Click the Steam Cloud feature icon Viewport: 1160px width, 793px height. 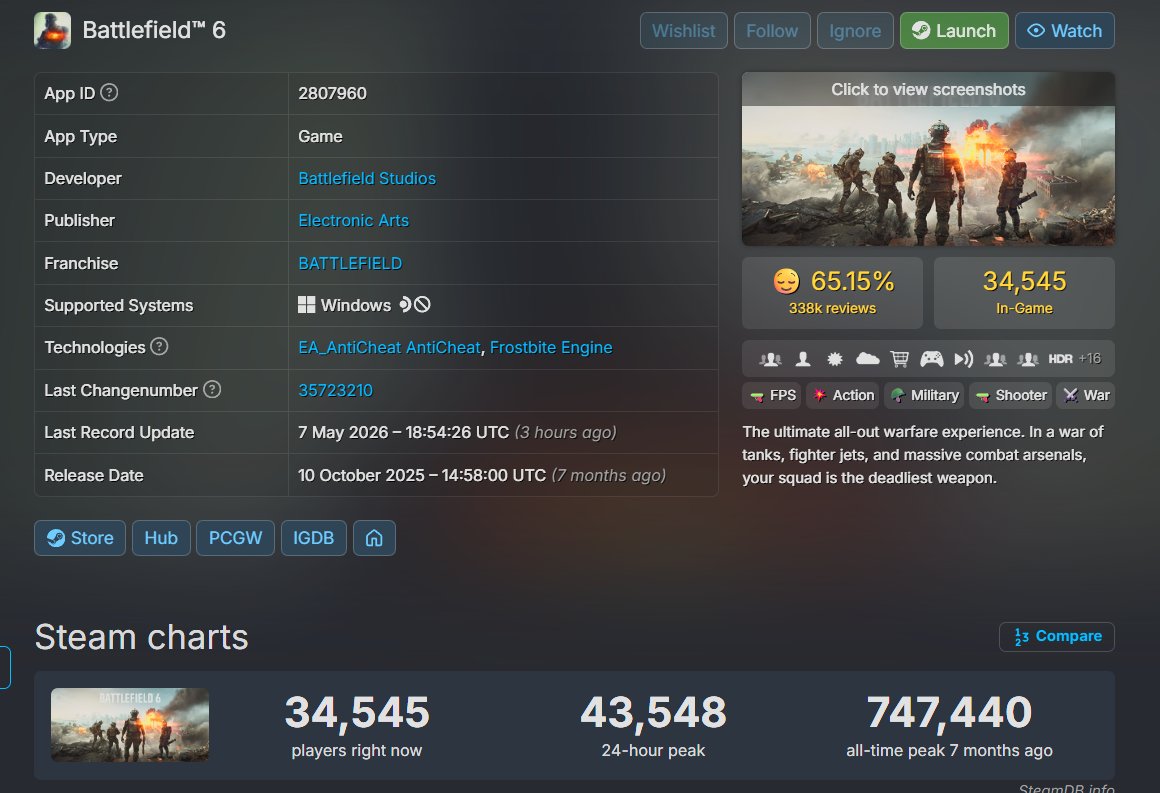(x=867, y=359)
